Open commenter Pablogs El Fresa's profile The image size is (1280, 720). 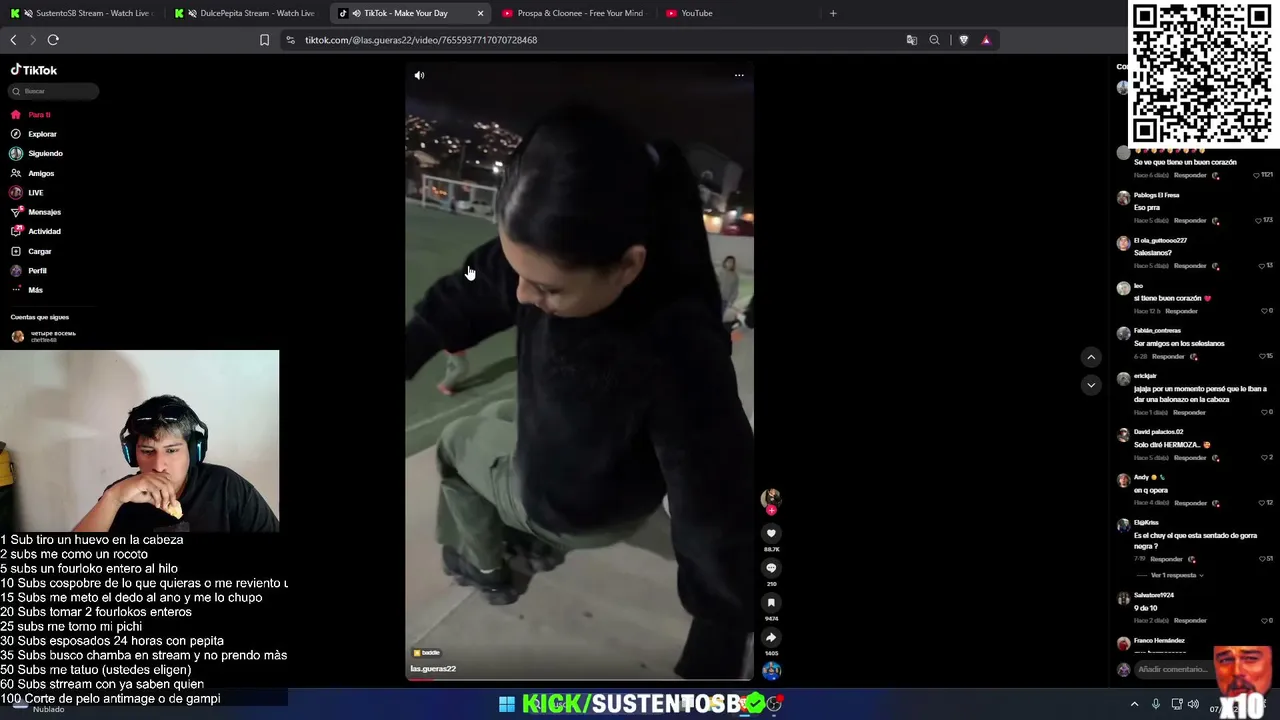(x=1157, y=195)
